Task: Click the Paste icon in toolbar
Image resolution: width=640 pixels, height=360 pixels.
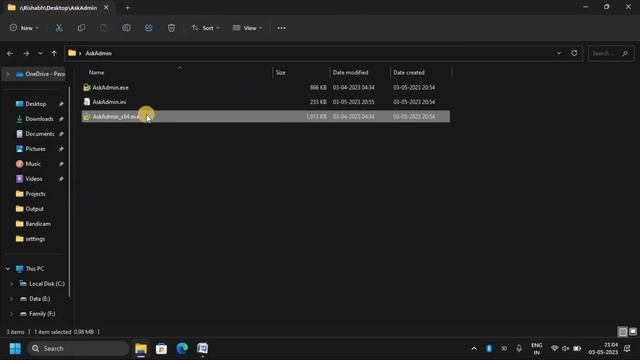Action: point(104,28)
